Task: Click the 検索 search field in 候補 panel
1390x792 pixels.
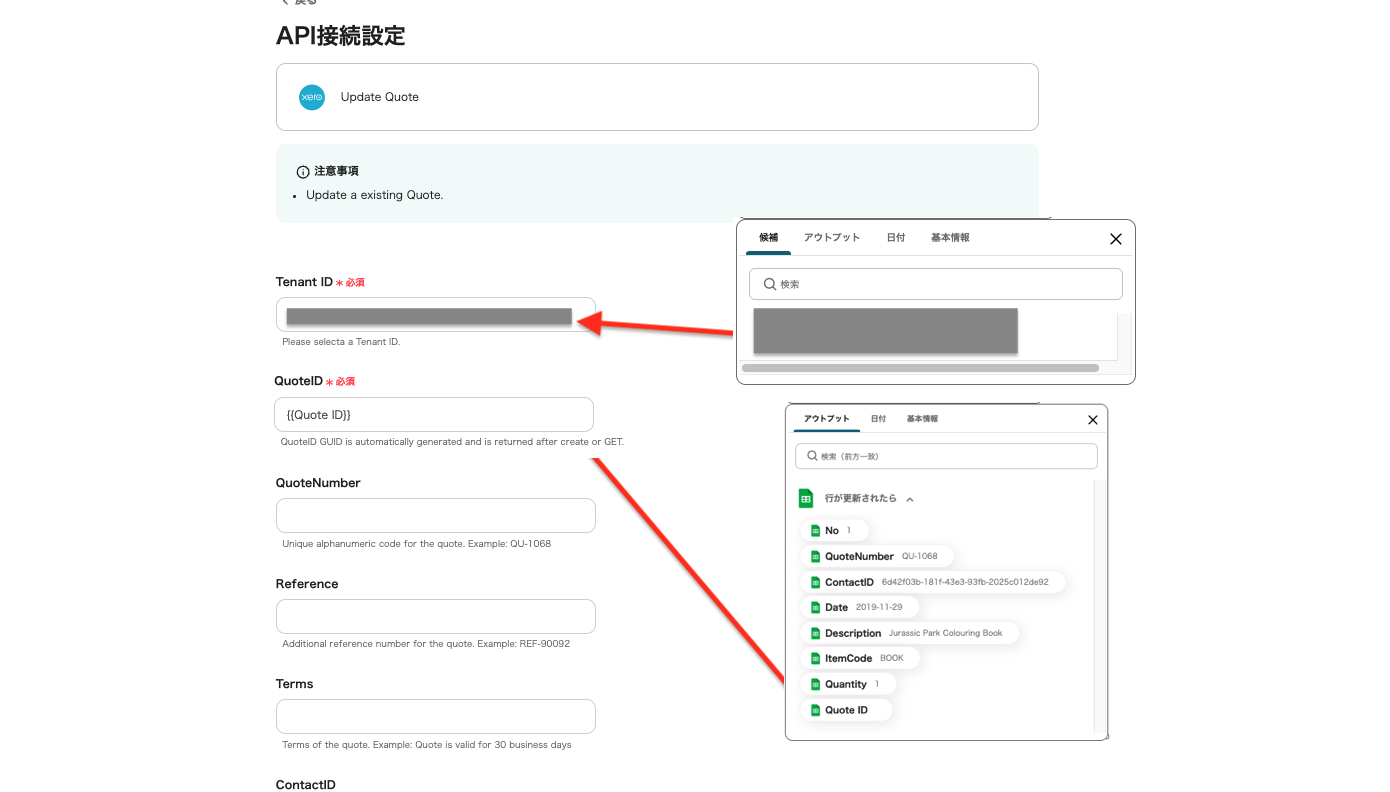Action: pyautogui.click(x=936, y=284)
